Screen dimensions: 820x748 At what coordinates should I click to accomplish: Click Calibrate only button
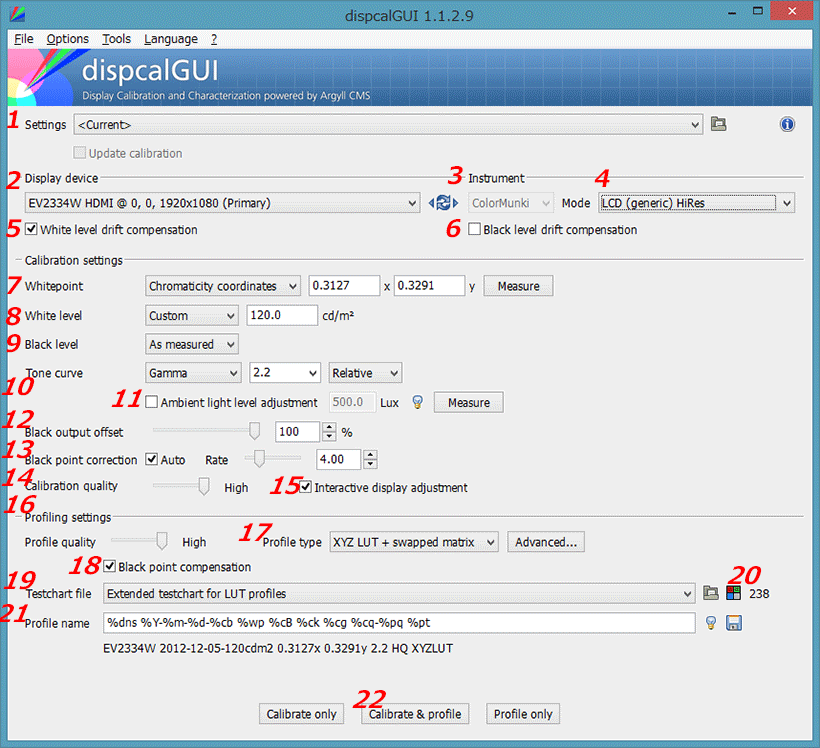point(301,714)
